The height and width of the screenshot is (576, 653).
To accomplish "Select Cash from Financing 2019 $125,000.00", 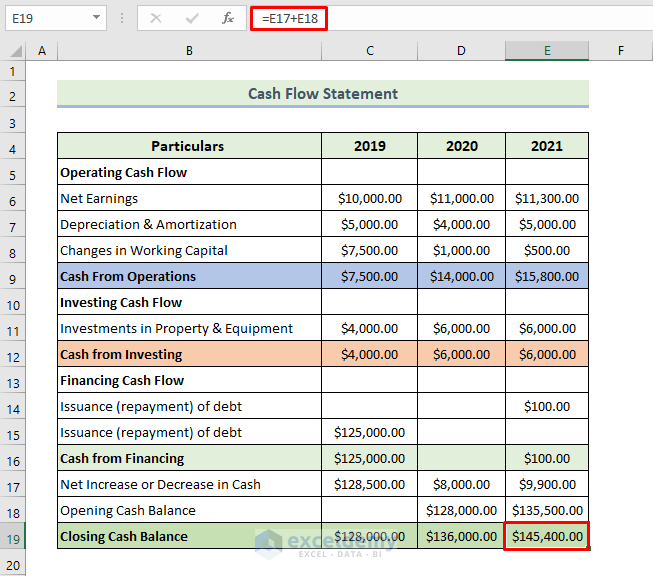I will (369, 458).
